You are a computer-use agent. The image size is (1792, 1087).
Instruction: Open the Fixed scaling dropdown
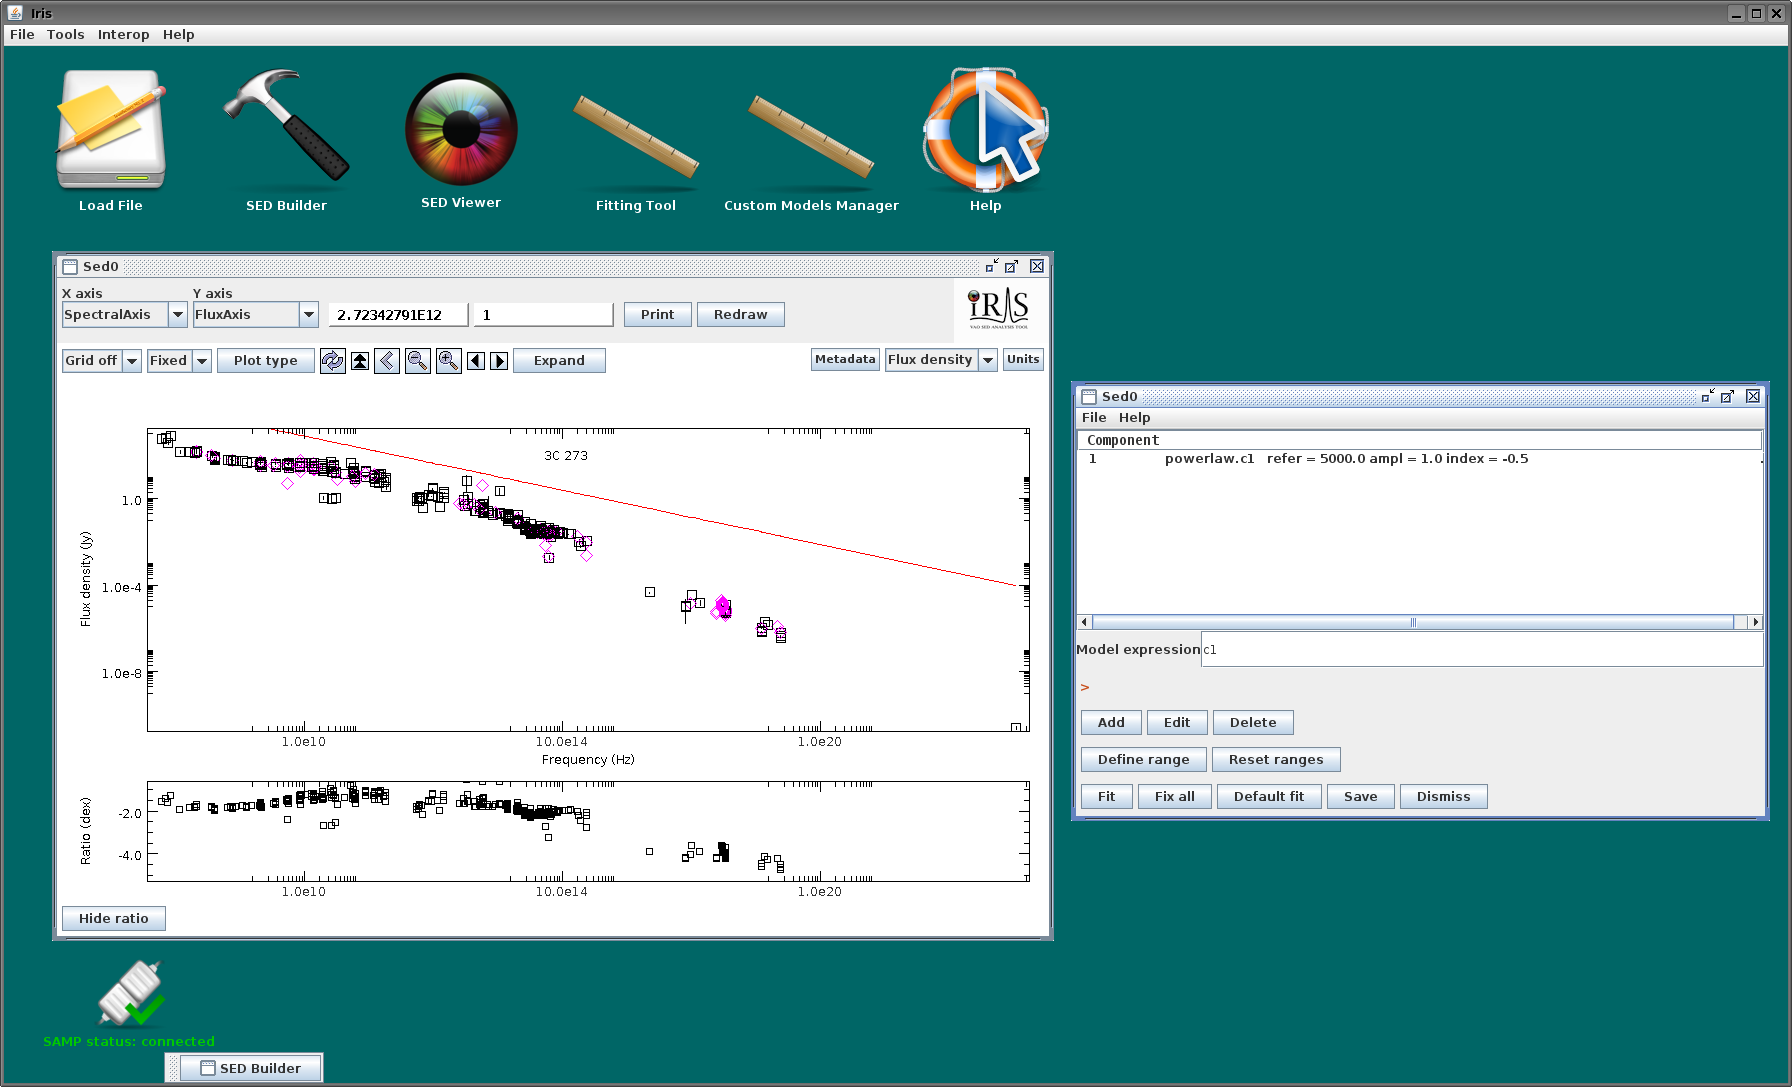click(178, 361)
